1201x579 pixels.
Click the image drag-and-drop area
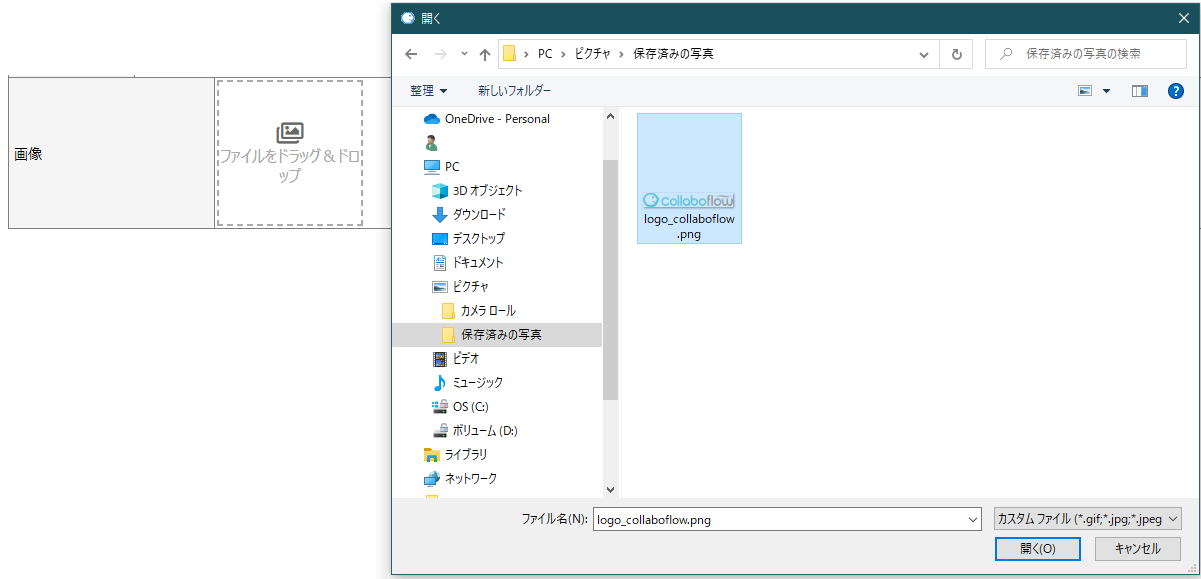289,153
